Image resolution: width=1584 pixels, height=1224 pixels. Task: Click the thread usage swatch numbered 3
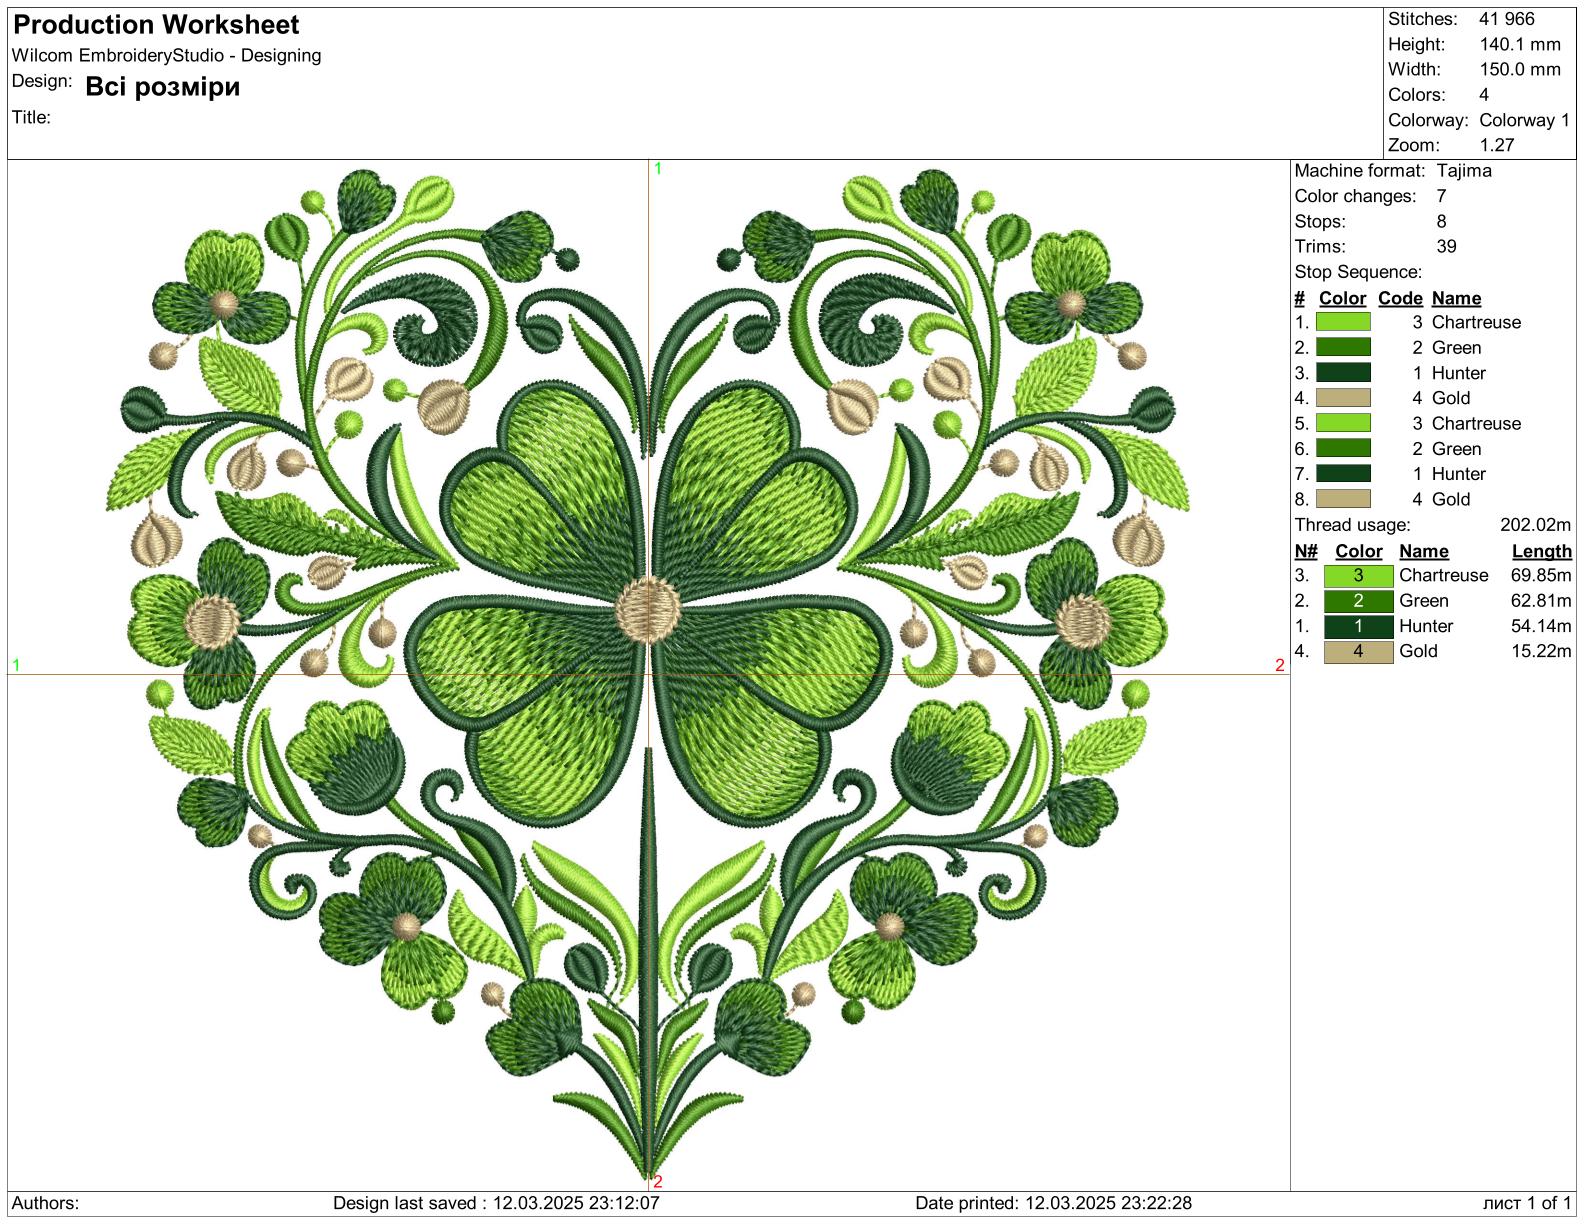tap(1358, 576)
